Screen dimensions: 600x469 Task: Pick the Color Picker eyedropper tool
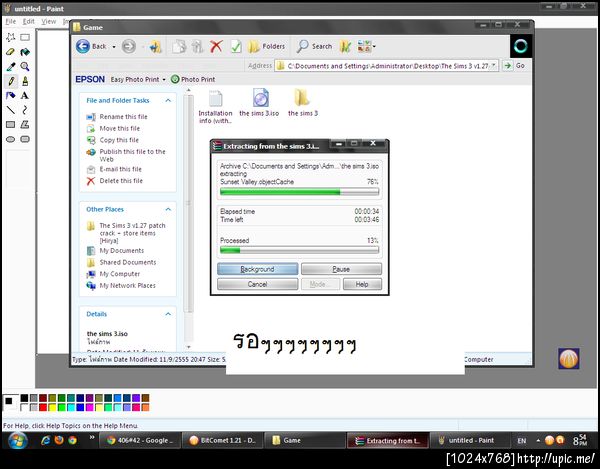11,66
